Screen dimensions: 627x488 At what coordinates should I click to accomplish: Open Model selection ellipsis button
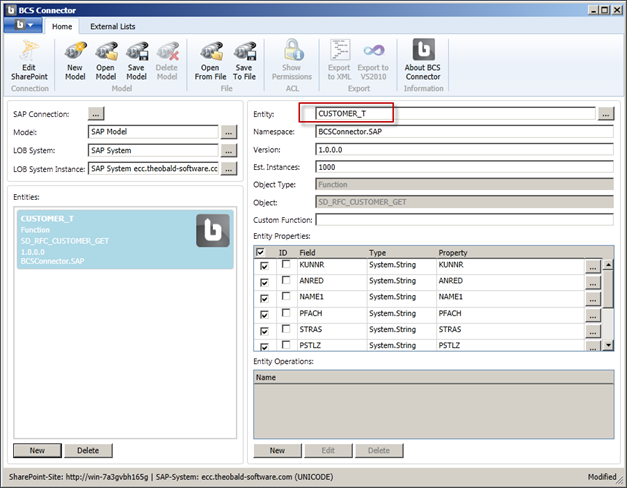coord(228,132)
